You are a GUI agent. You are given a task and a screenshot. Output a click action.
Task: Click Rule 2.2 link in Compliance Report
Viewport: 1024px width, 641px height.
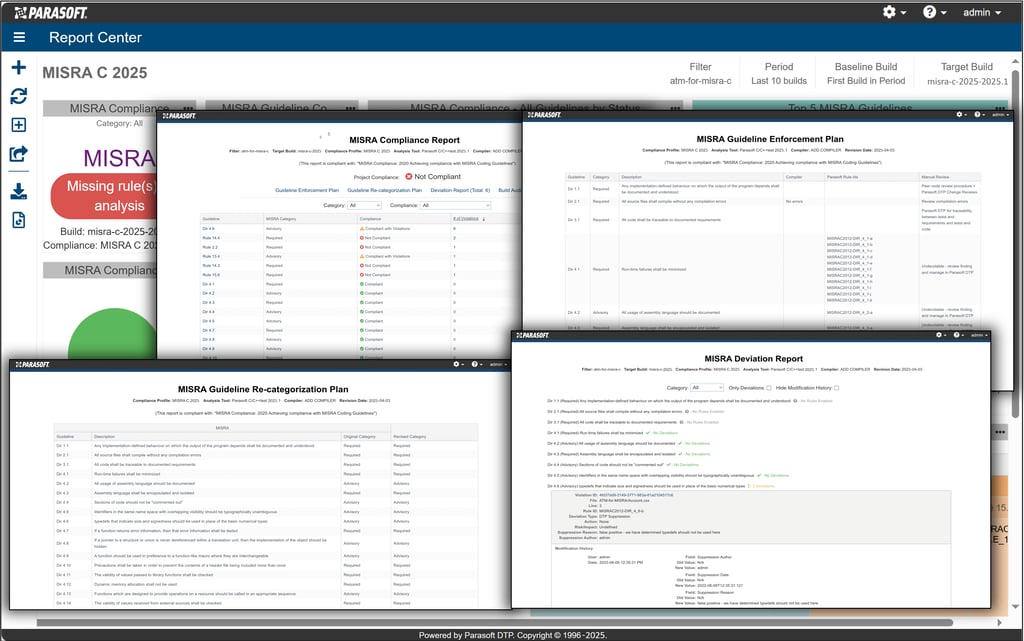[210, 247]
